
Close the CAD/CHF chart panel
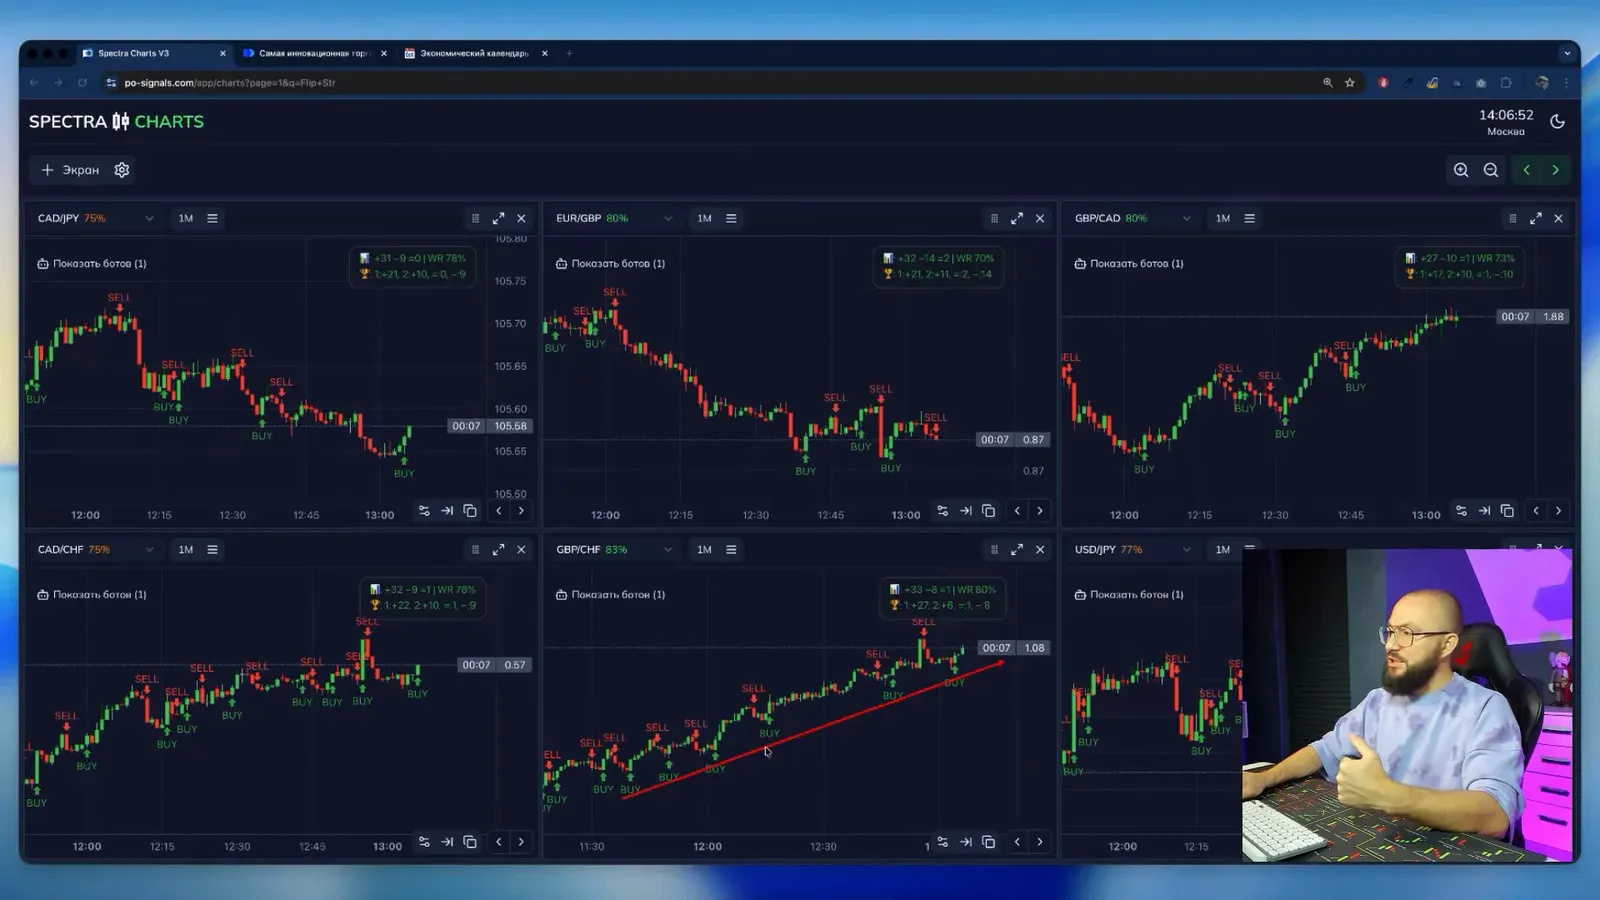[x=521, y=549]
